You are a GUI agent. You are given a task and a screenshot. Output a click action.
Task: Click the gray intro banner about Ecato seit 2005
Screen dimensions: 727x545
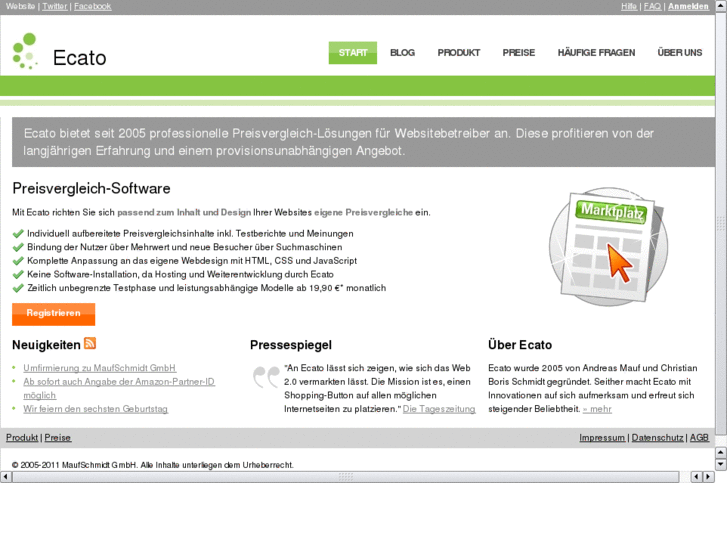pyautogui.click(x=364, y=142)
